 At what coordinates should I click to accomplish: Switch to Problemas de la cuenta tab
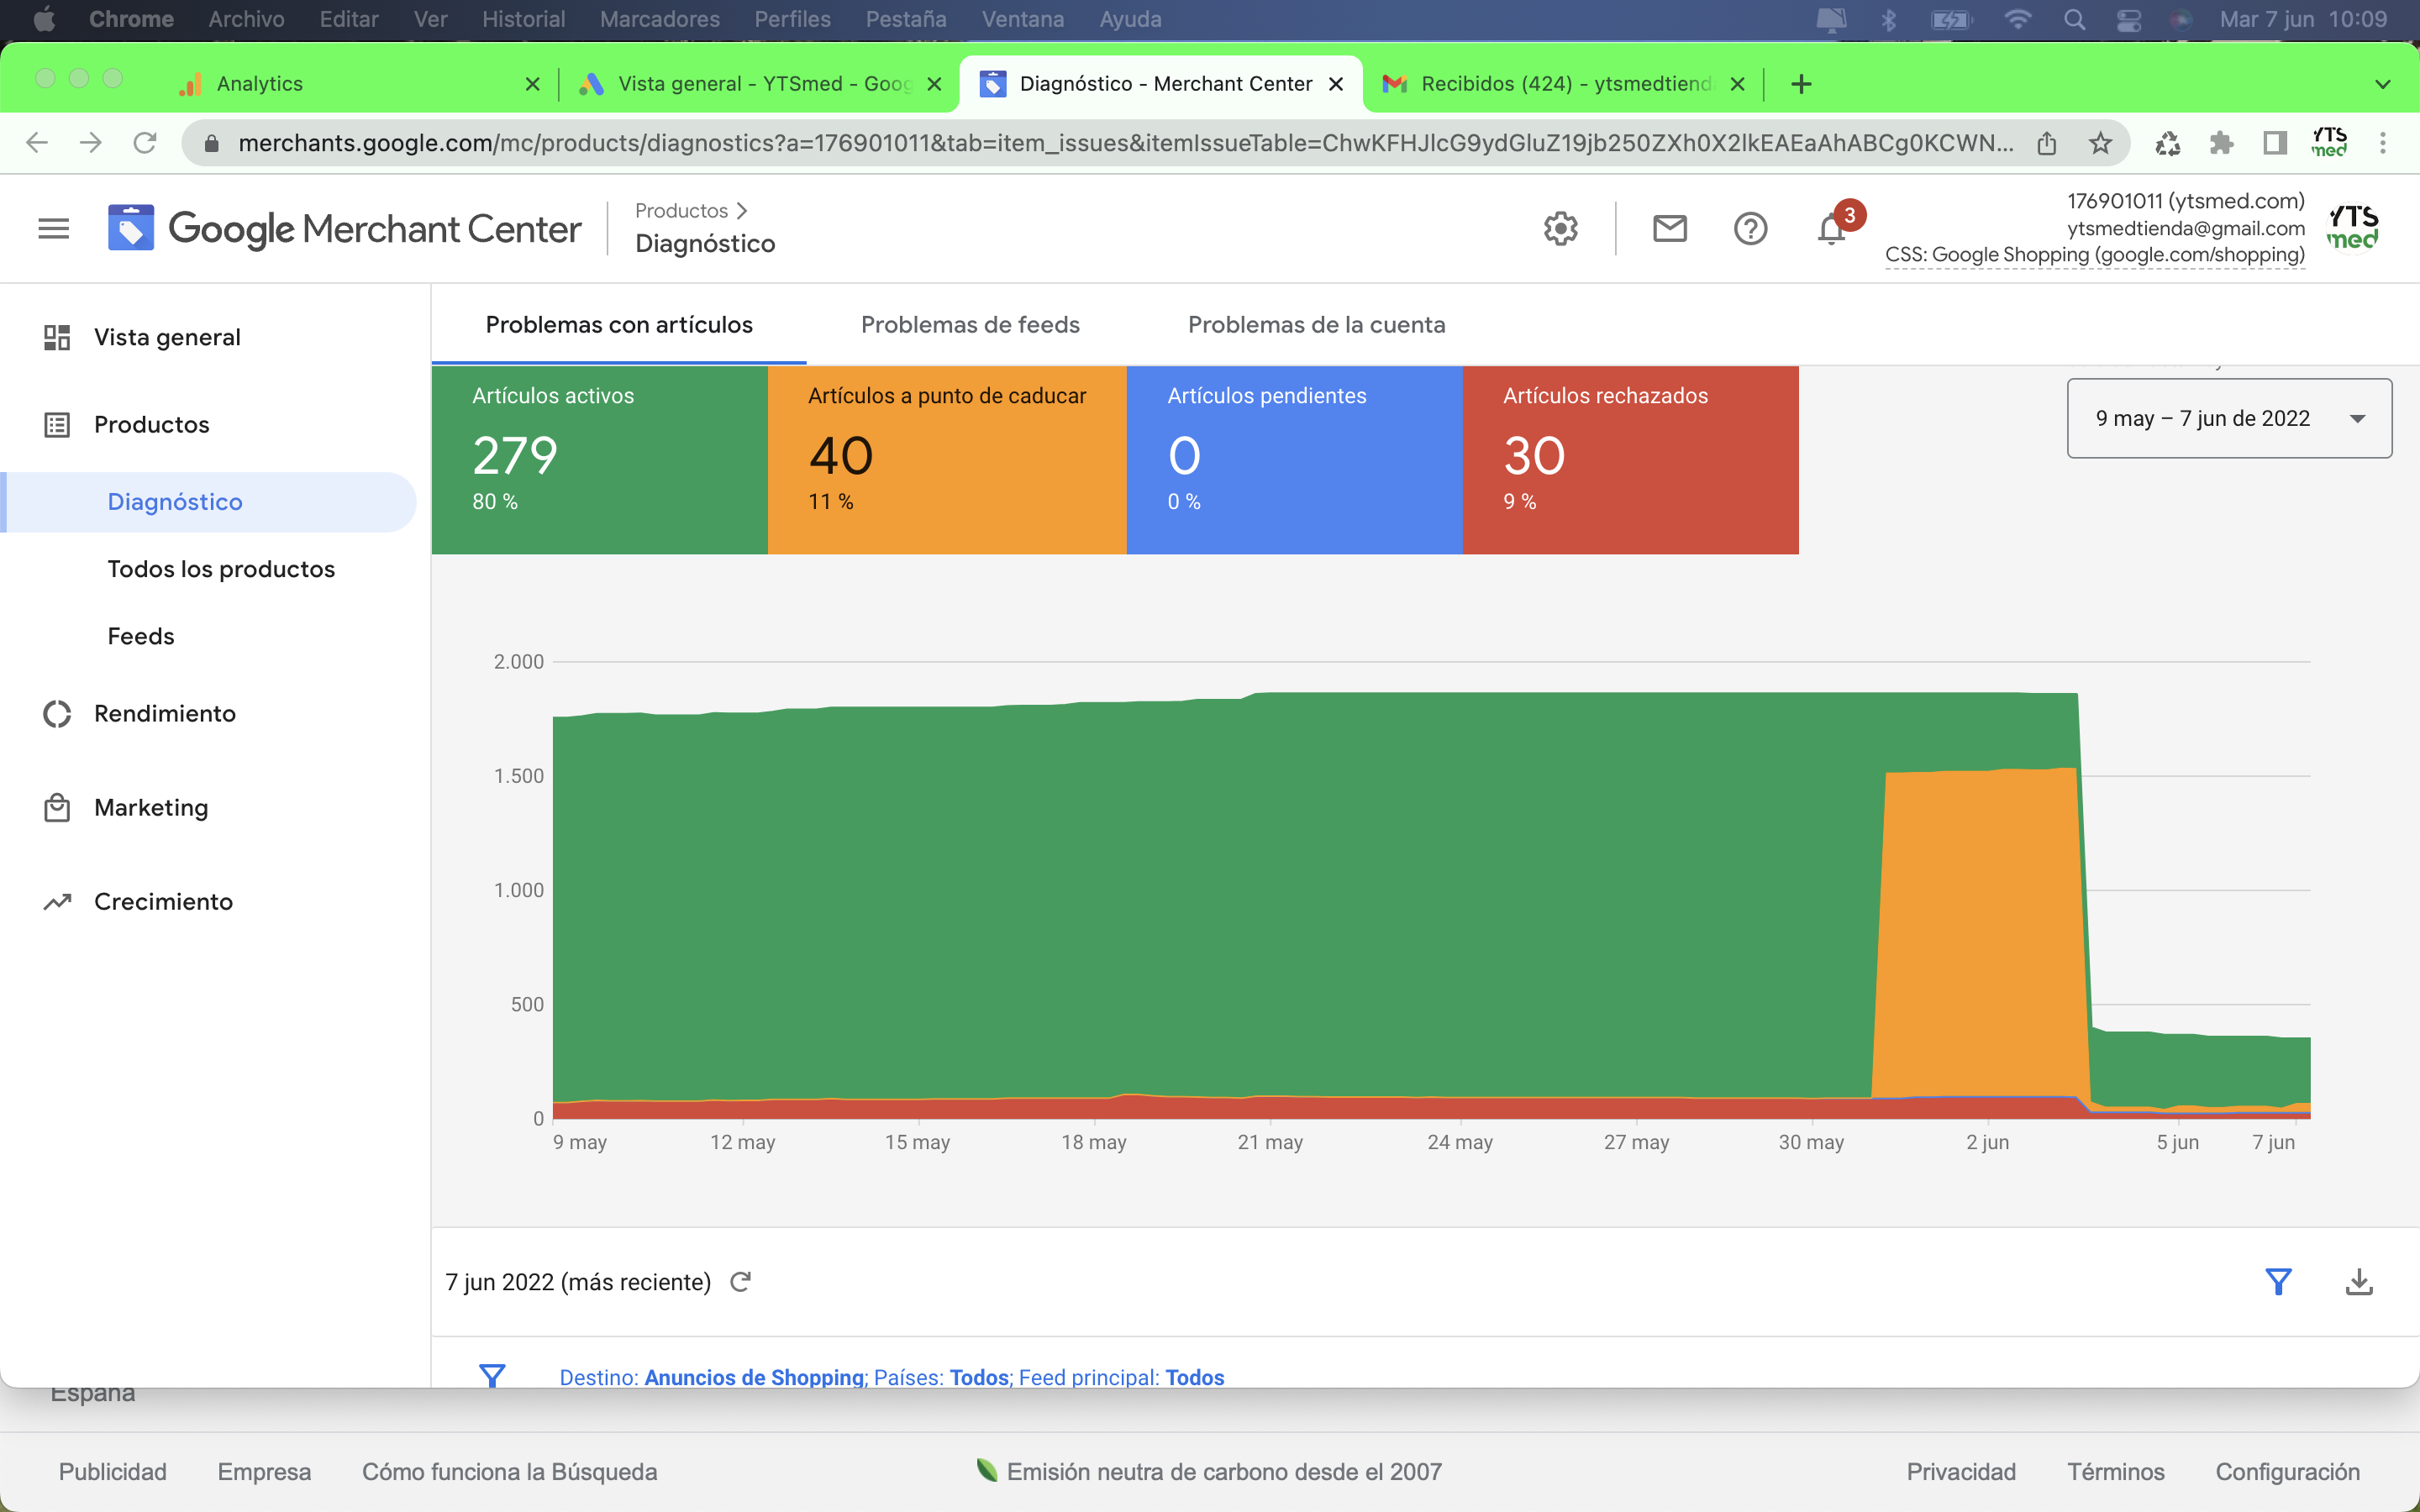[x=1316, y=325]
